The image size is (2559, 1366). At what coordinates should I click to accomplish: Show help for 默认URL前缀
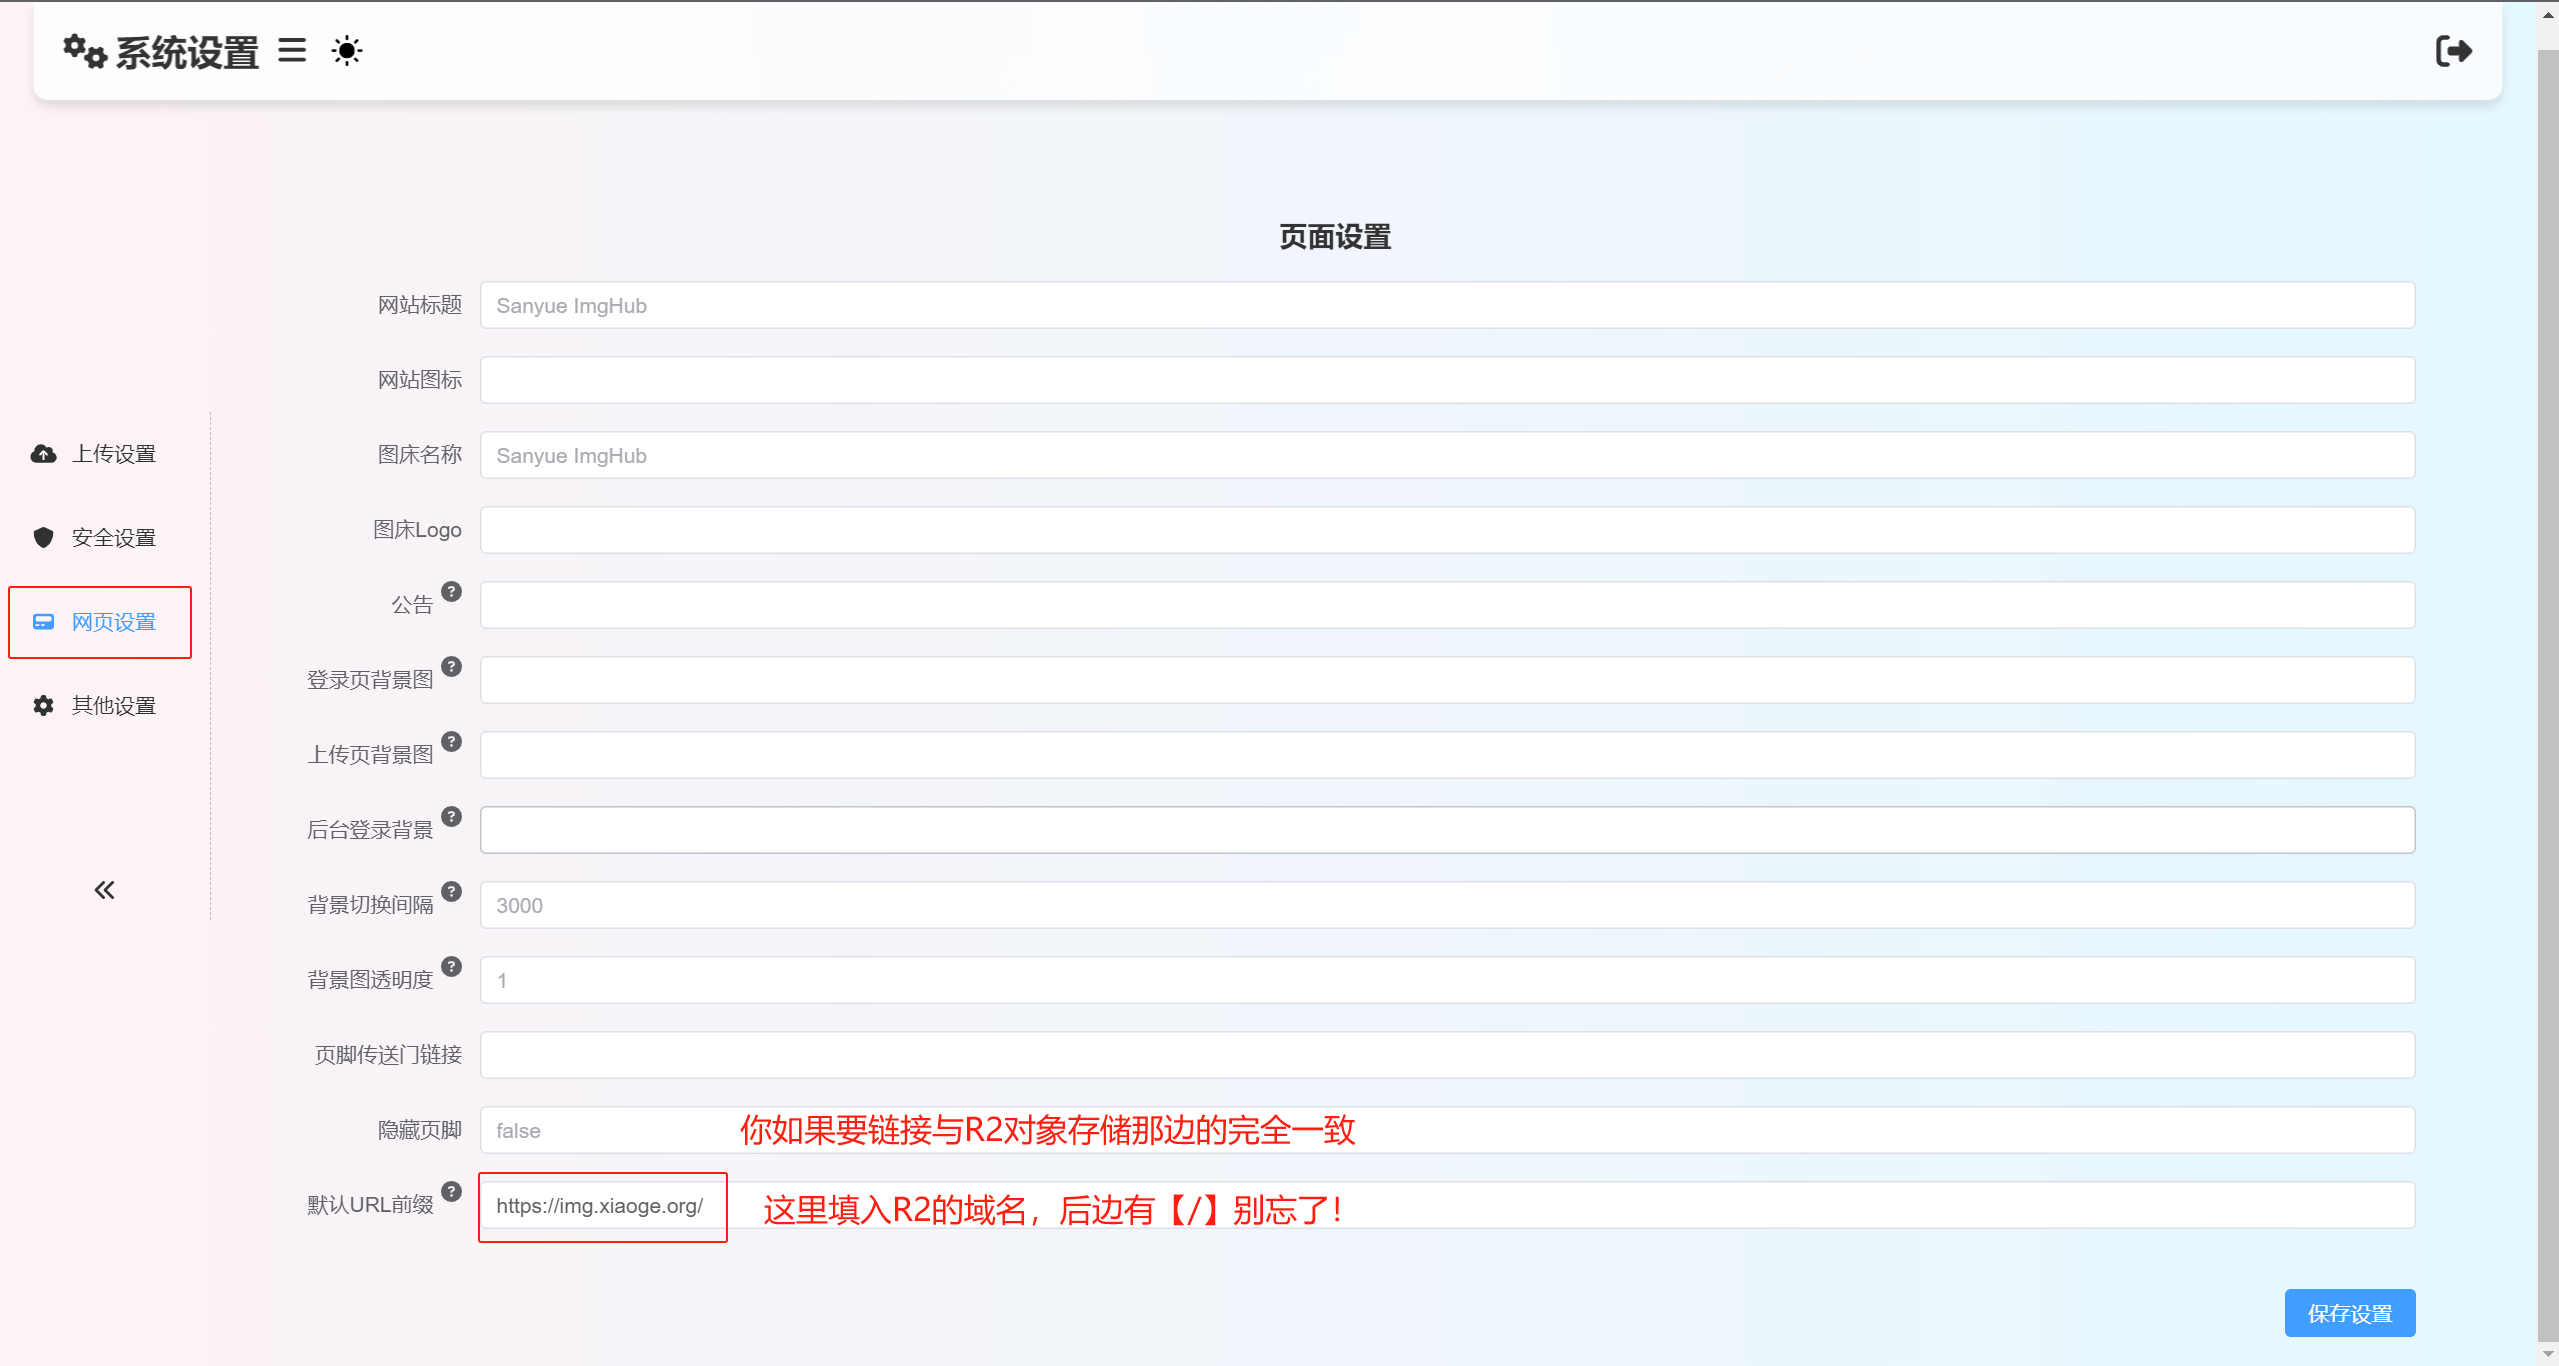[x=453, y=1191]
